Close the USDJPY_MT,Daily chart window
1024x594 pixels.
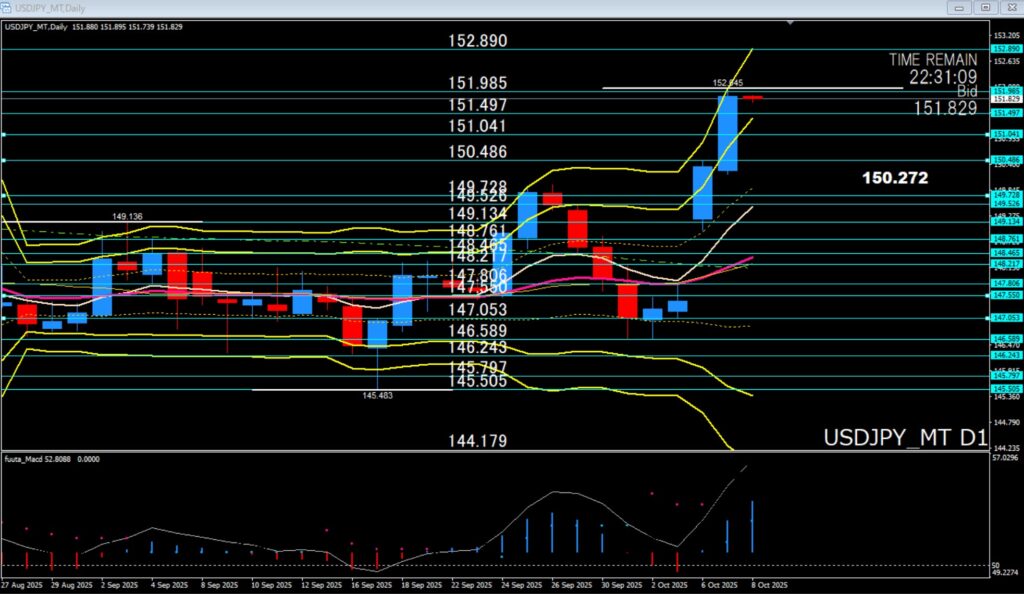(x=1009, y=7)
